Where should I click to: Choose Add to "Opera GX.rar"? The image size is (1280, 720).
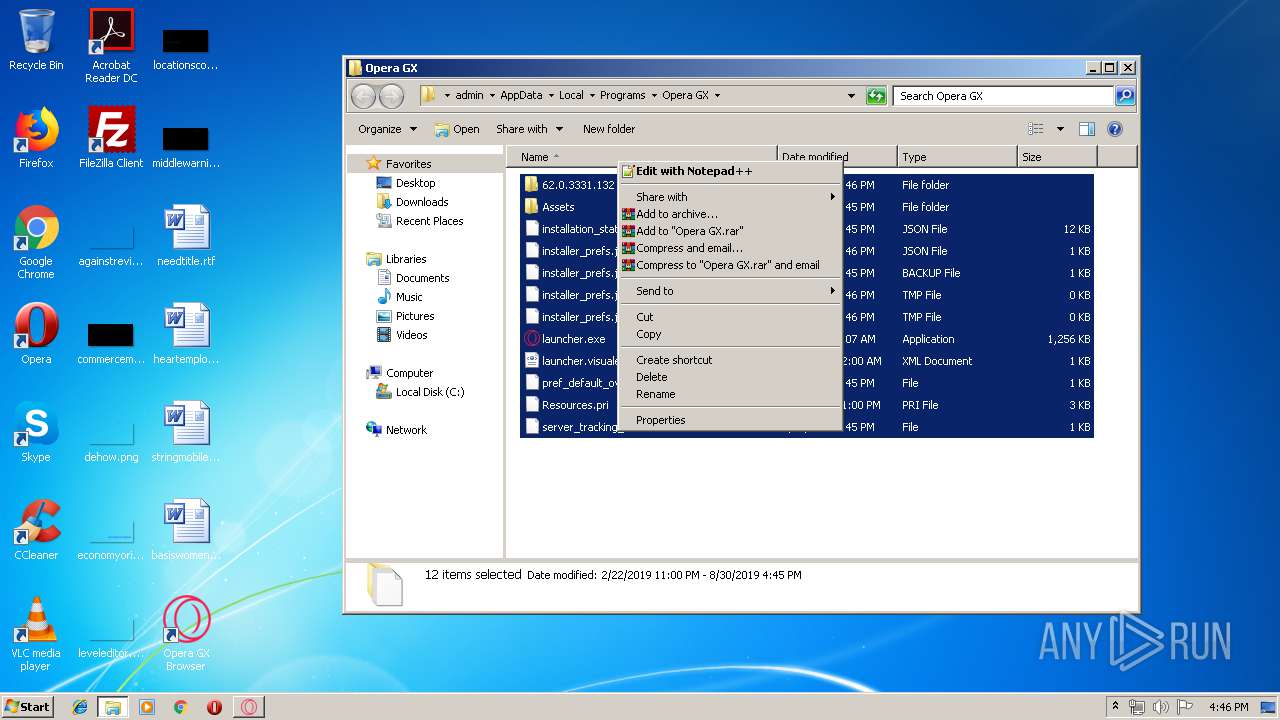click(x=728, y=231)
